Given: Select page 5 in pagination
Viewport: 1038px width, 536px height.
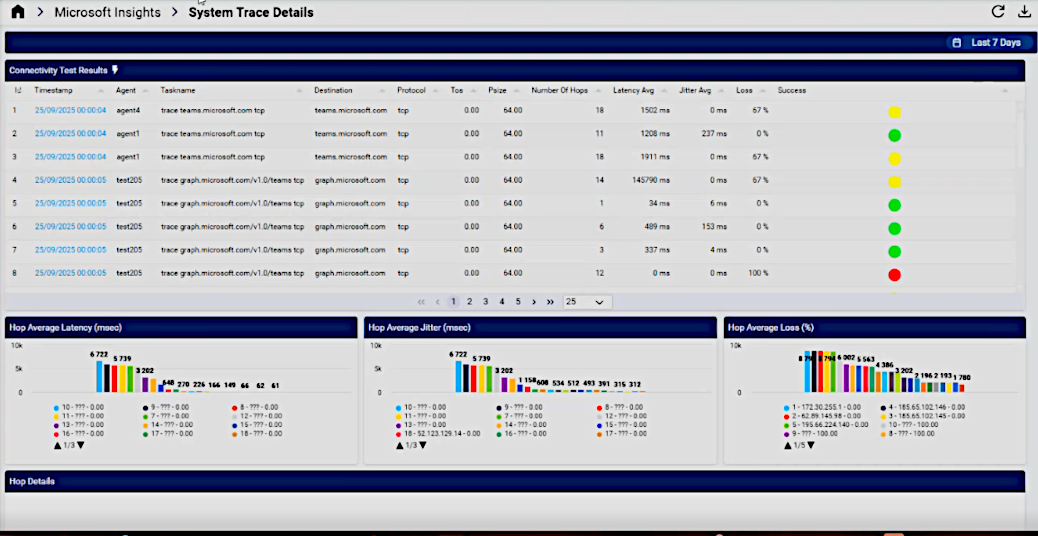Looking at the screenshot, I should click(x=518, y=302).
